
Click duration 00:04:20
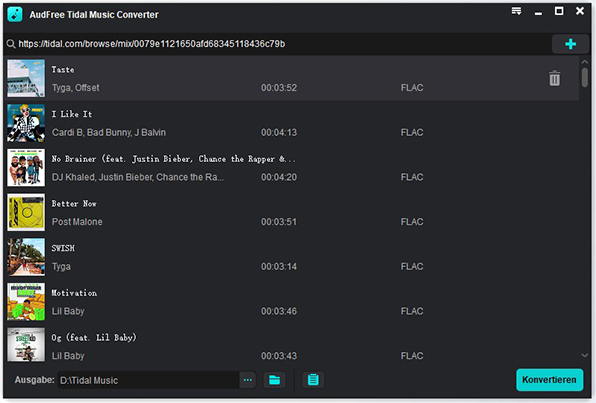coord(279,177)
